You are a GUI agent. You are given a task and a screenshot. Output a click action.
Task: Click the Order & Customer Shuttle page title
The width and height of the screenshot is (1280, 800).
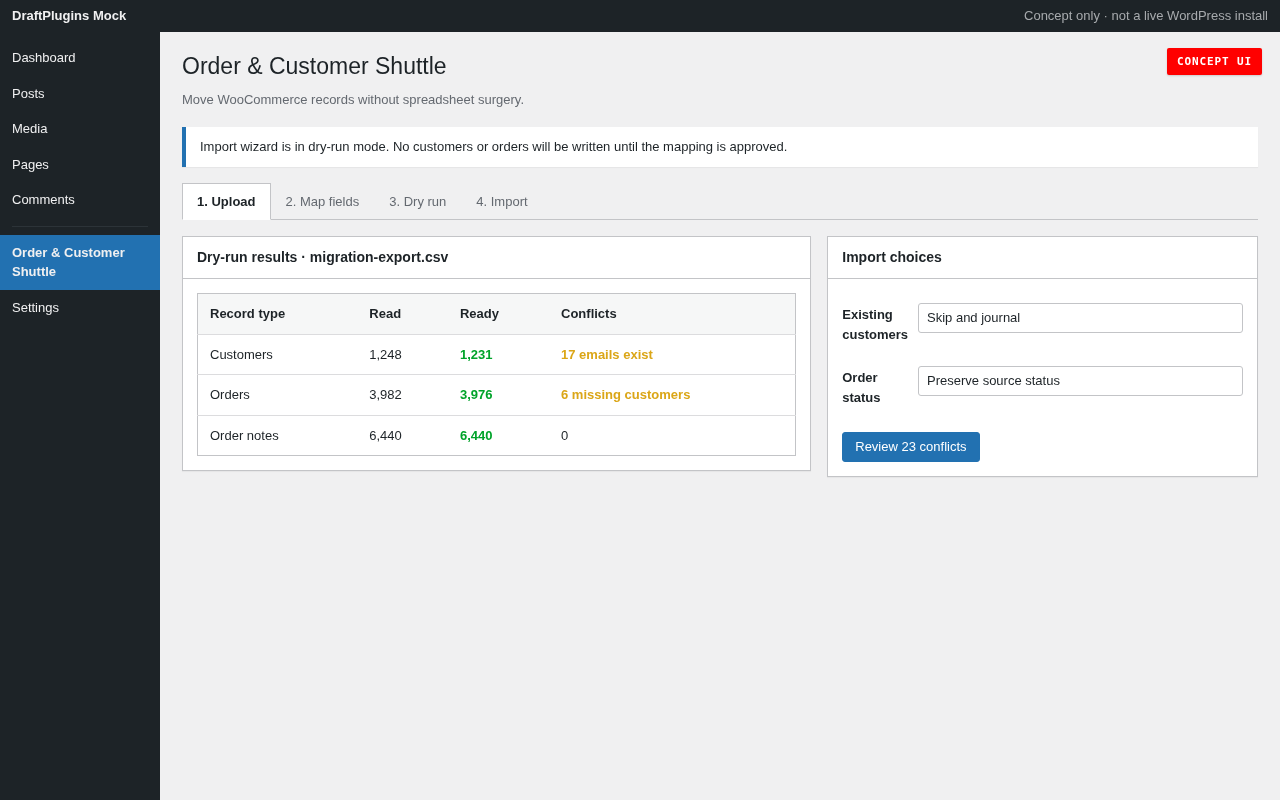314,66
